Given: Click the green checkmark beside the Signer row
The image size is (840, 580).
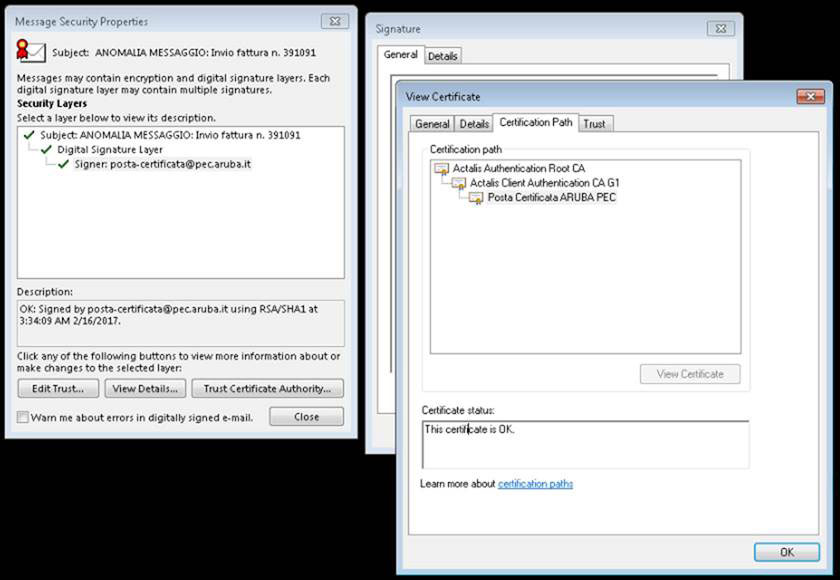Looking at the screenshot, I should [x=63, y=164].
